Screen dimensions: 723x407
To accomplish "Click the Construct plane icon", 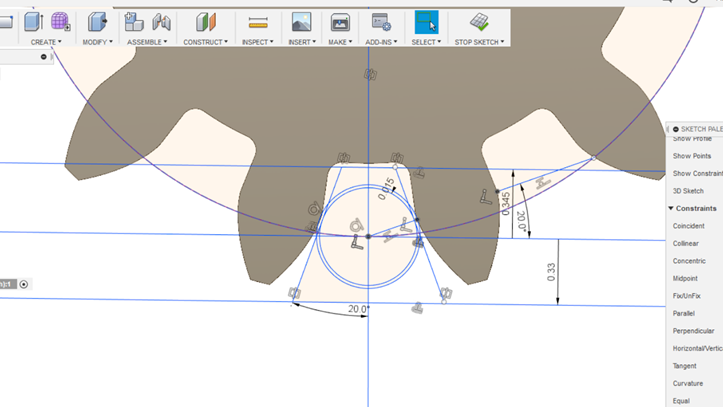I will pyautogui.click(x=206, y=22).
